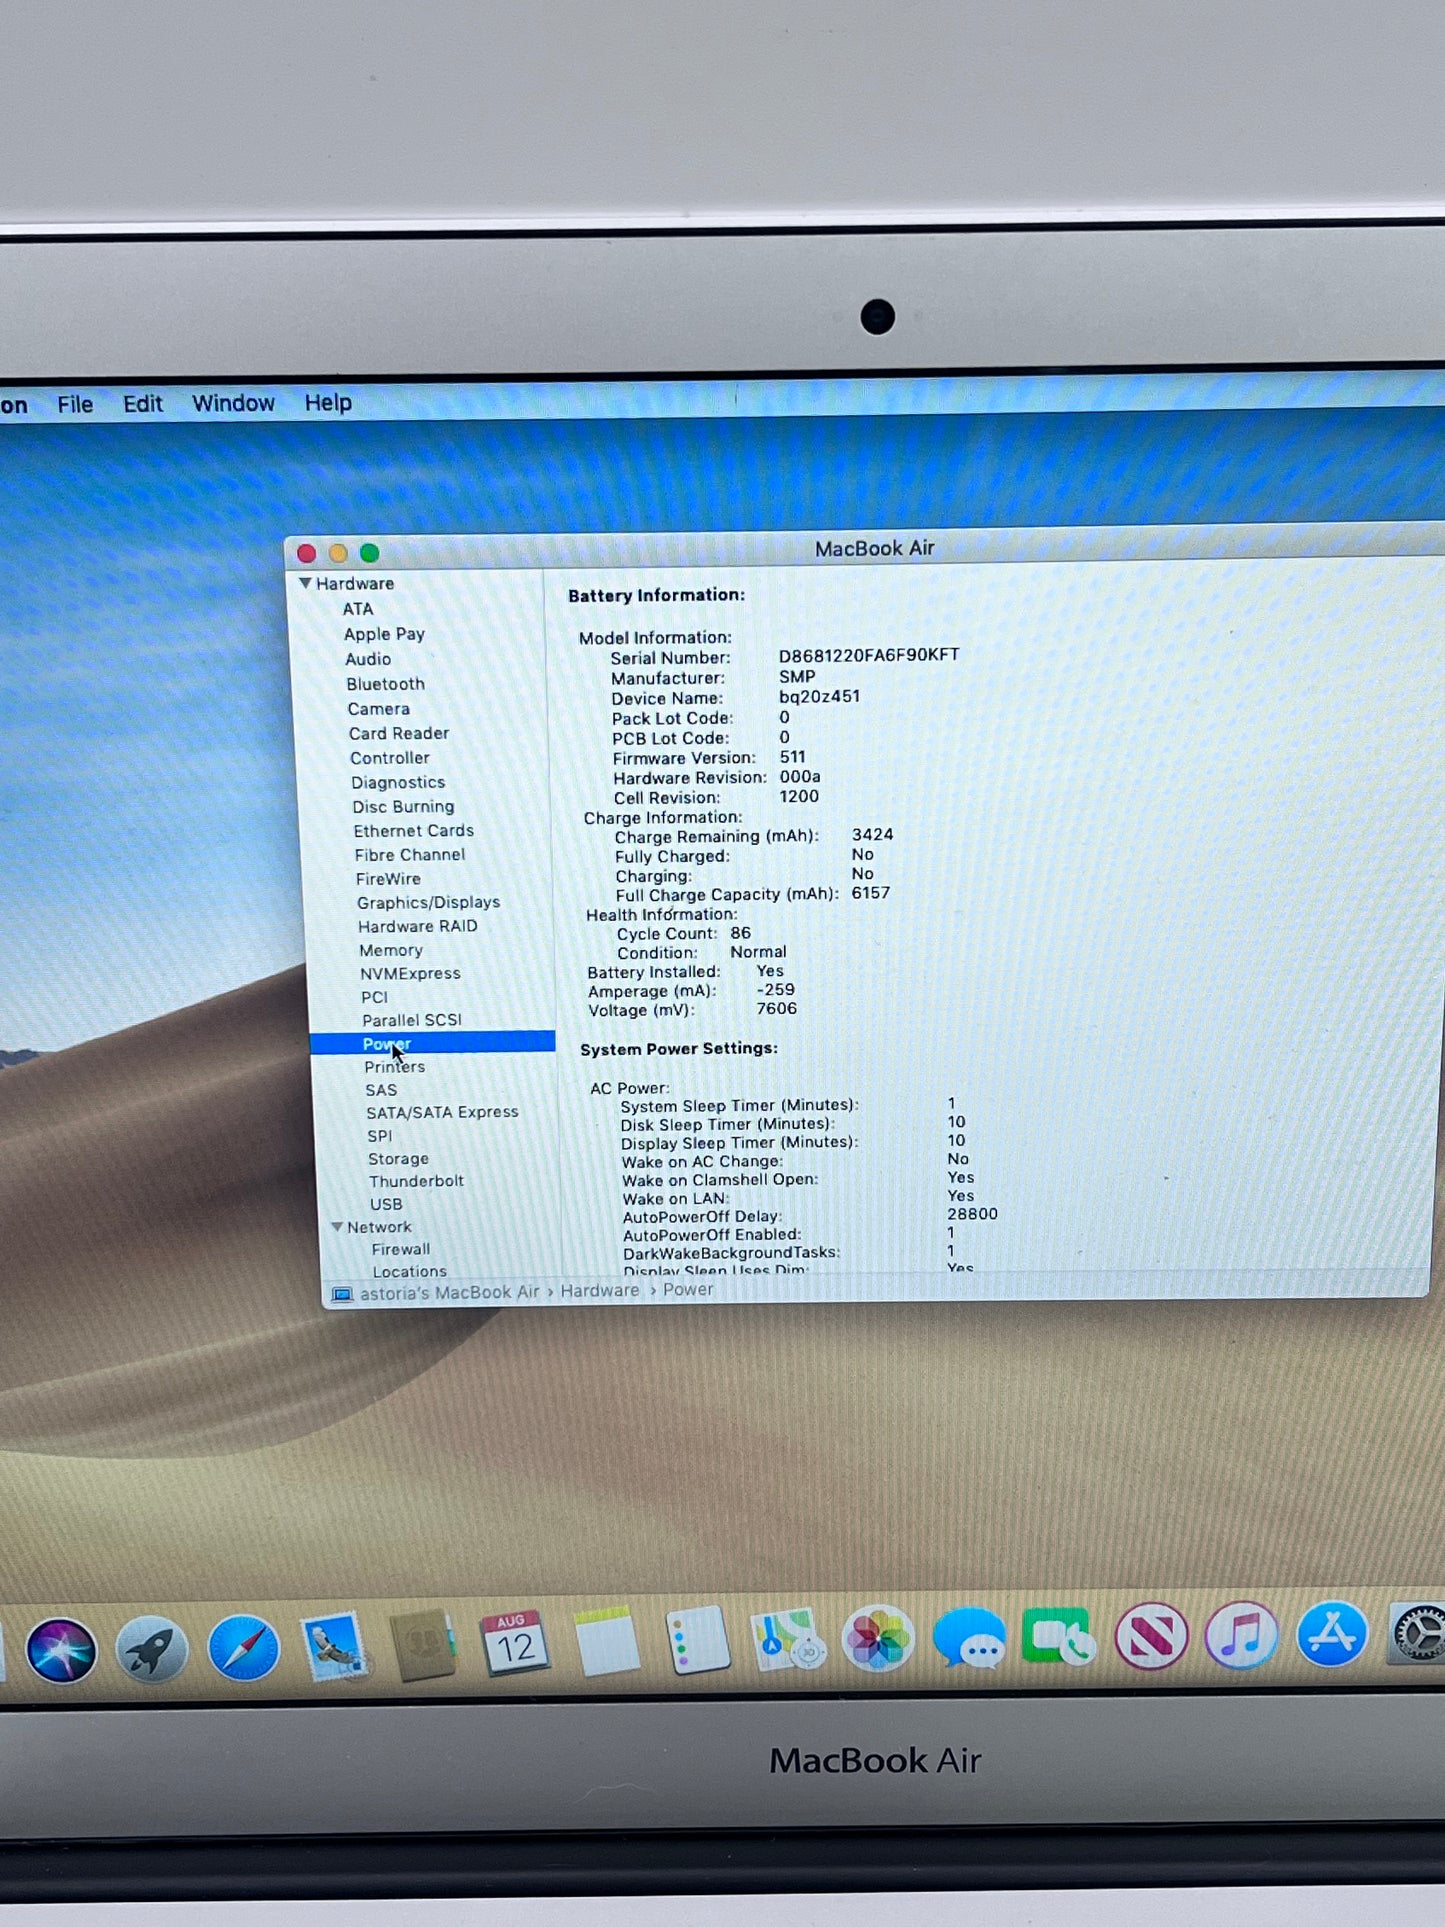1445x1927 pixels.
Task: Select Diagnostics in the sidebar
Action: click(x=398, y=782)
